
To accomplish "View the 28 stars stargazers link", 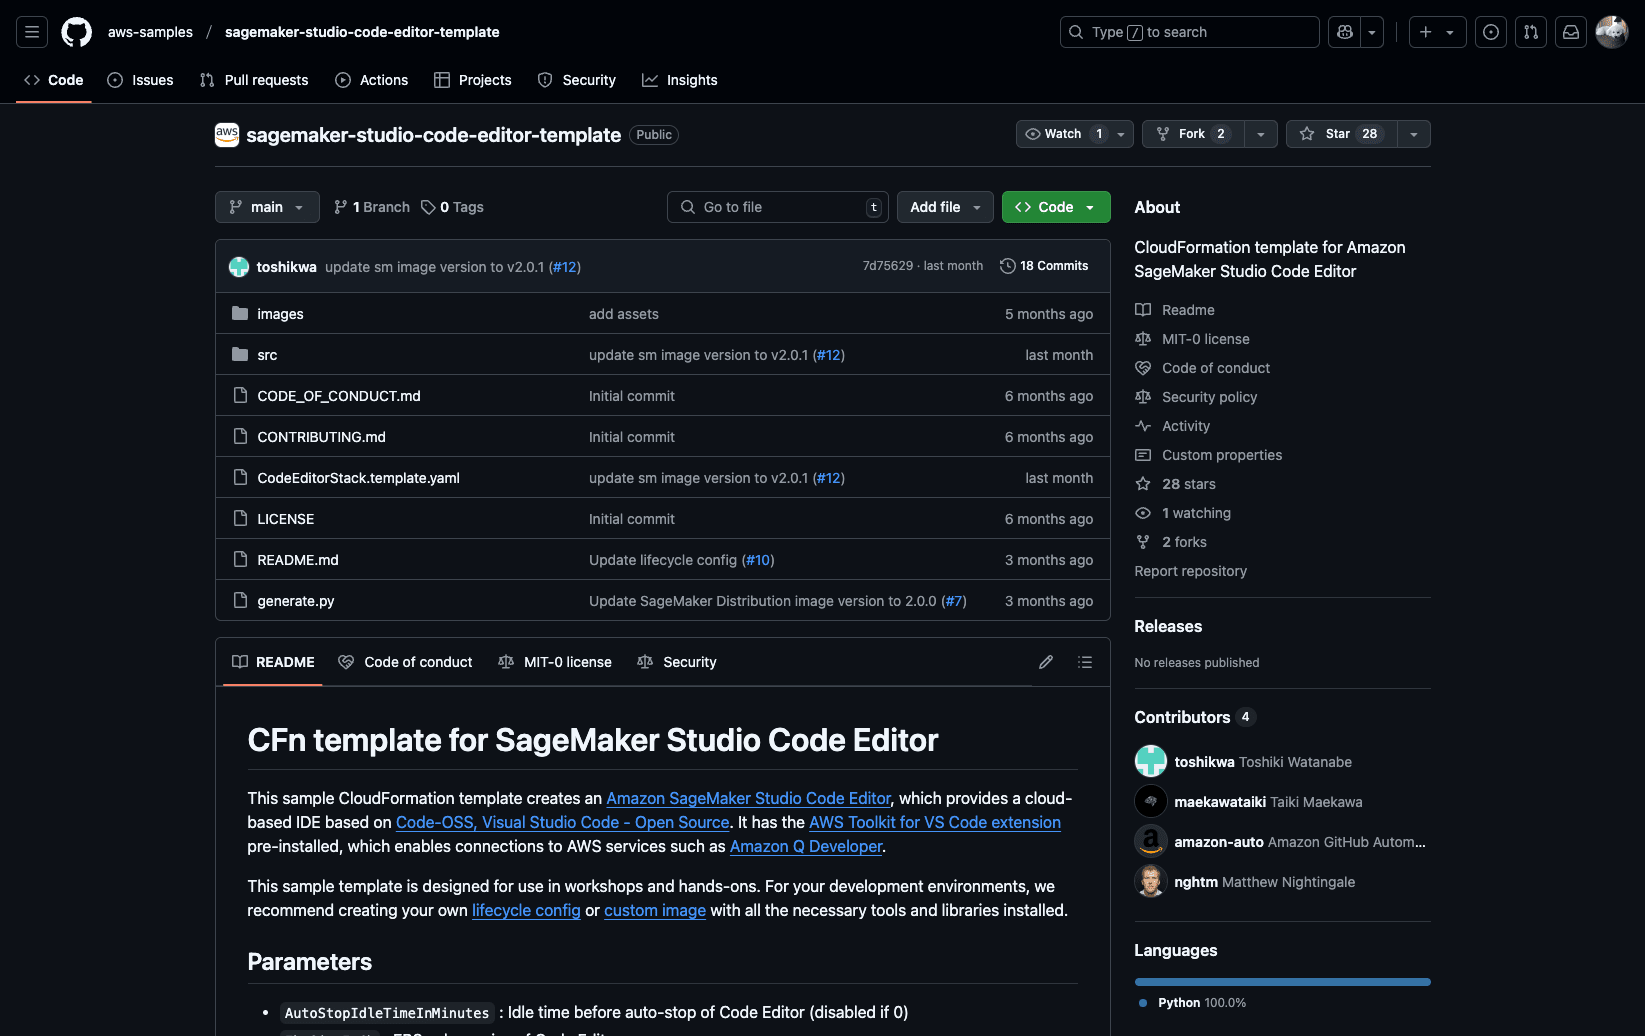I will tap(1175, 484).
